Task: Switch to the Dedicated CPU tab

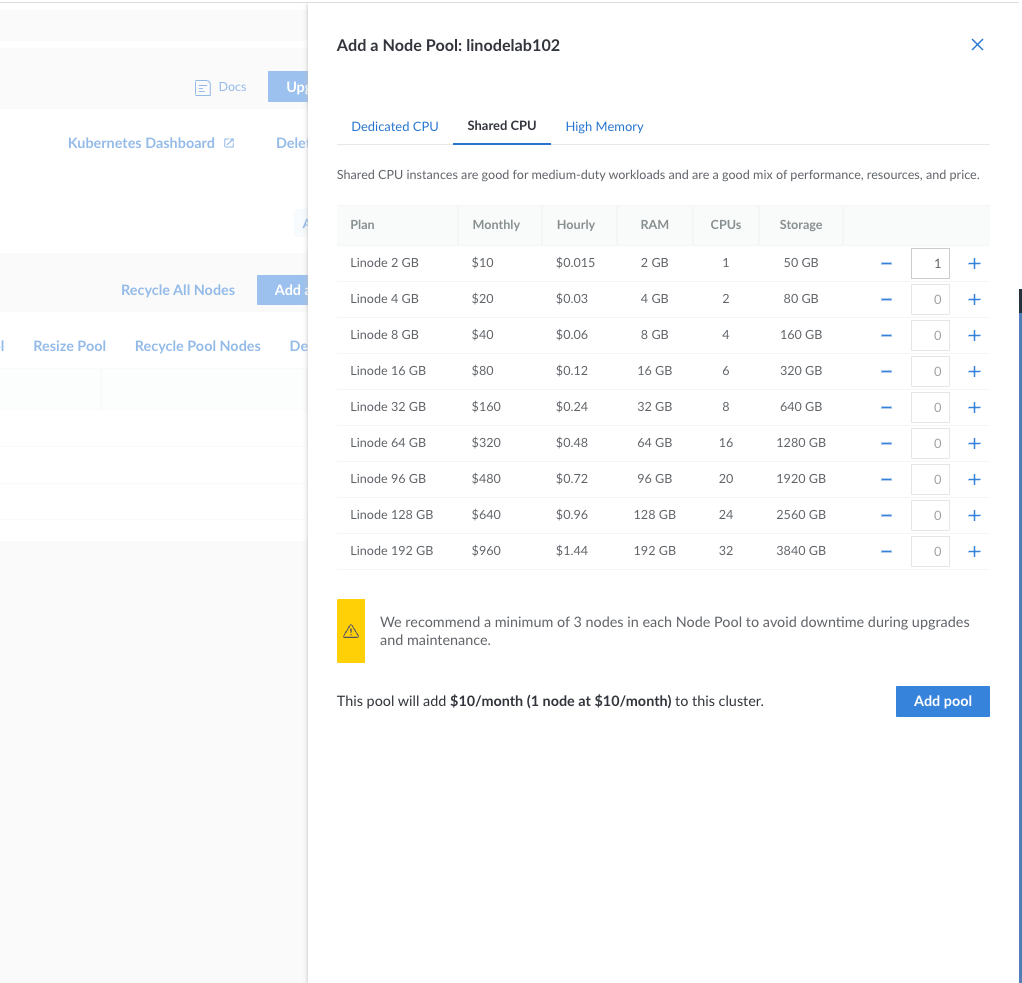Action: click(x=395, y=126)
